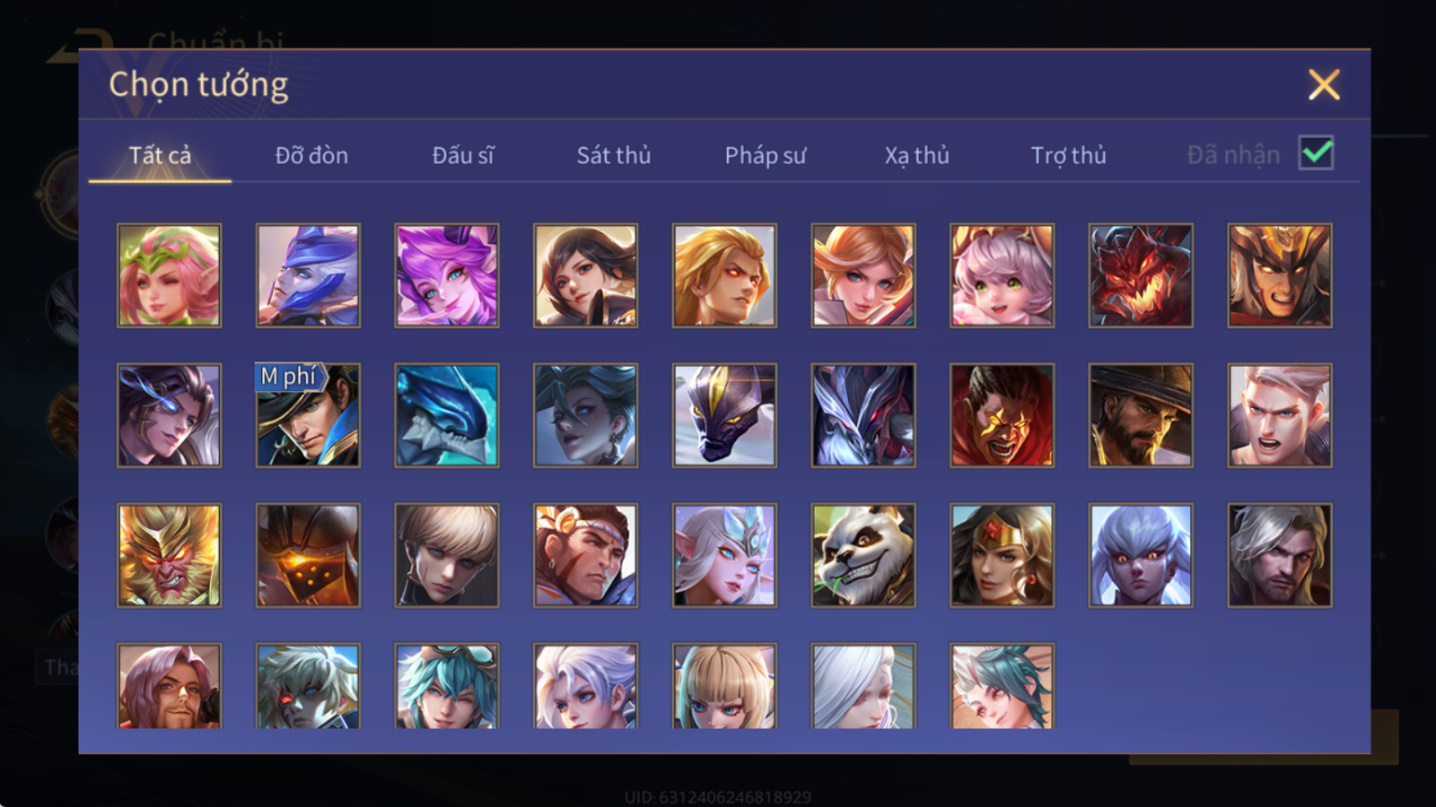Image resolution: width=1436 pixels, height=807 pixels.
Task: Switch to the 'Đỡ đòn' tab
Action: pos(312,155)
